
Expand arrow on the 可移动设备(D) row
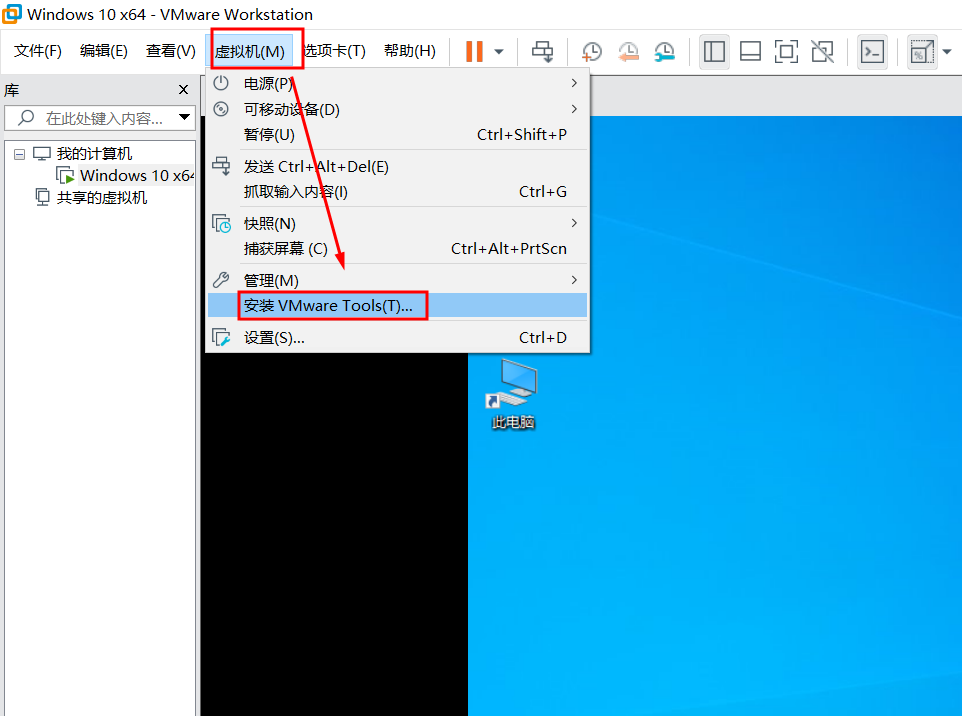[574, 109]
